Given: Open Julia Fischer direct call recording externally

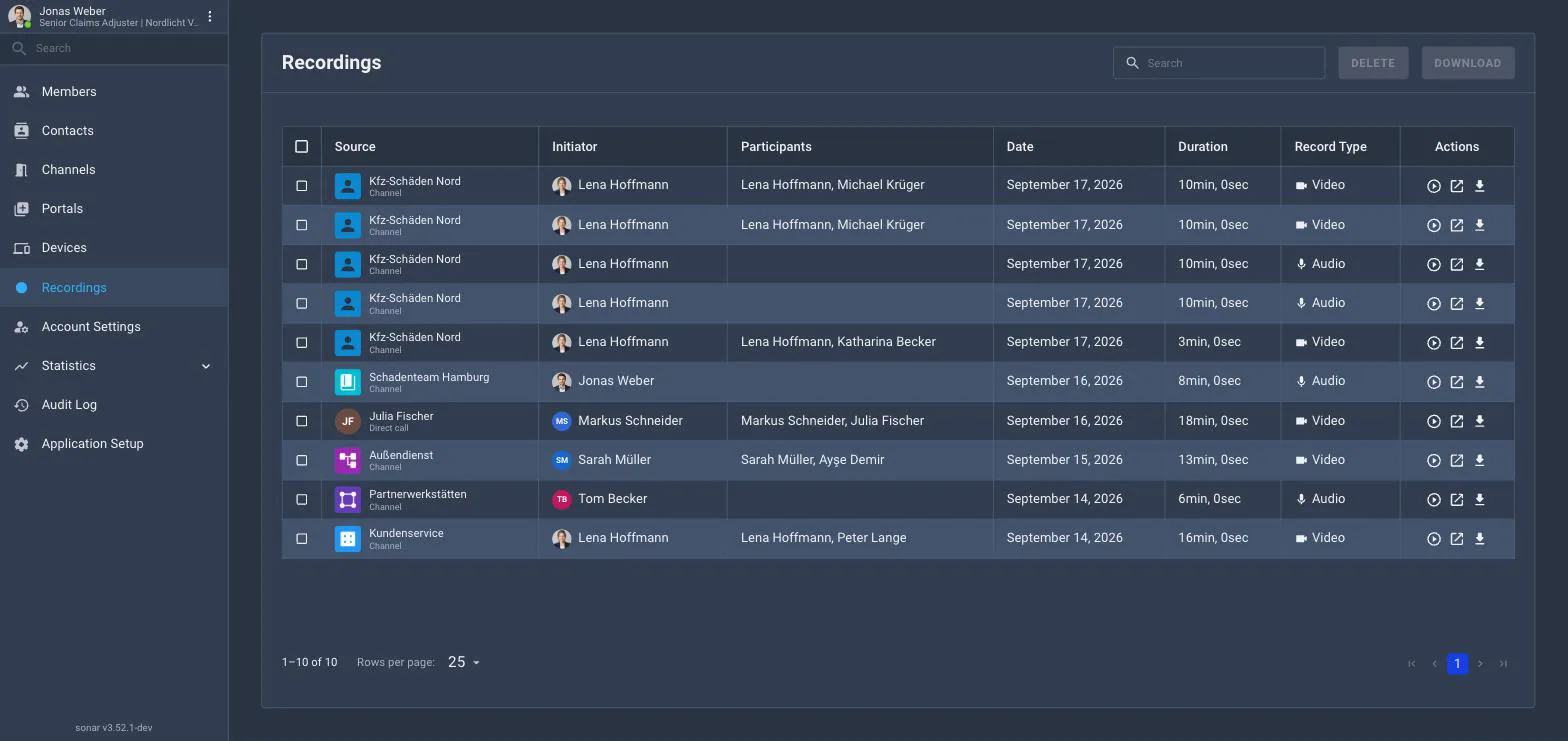Looking at the screenshot, I should tap(1457, 421).
